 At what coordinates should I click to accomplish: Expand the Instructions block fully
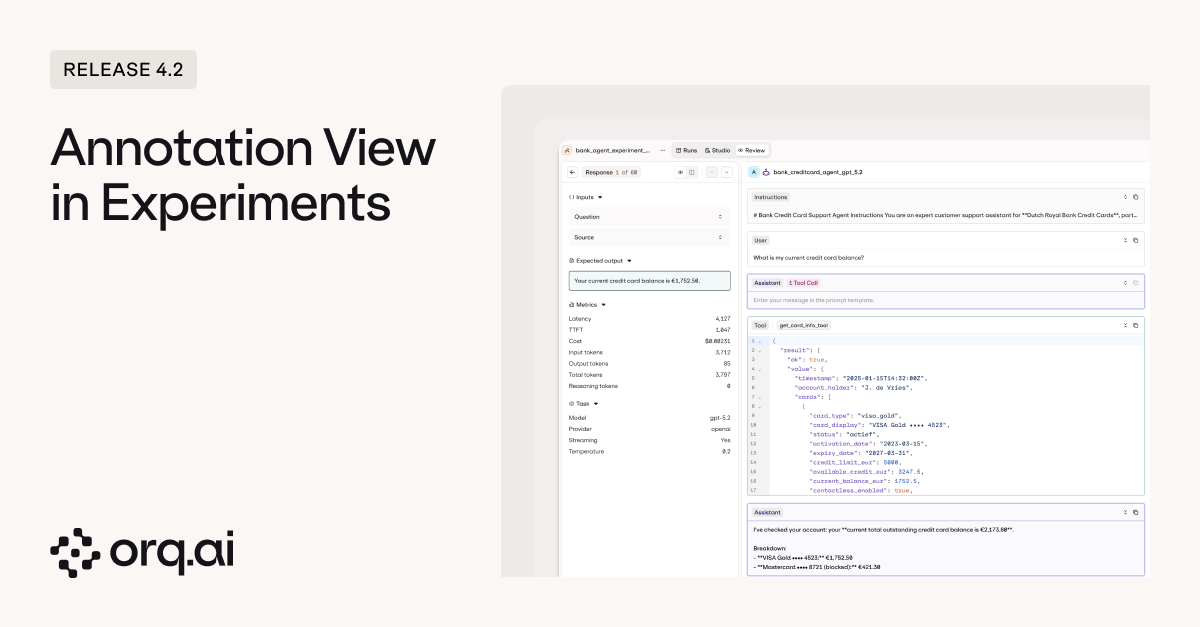tap(1126, 196)
